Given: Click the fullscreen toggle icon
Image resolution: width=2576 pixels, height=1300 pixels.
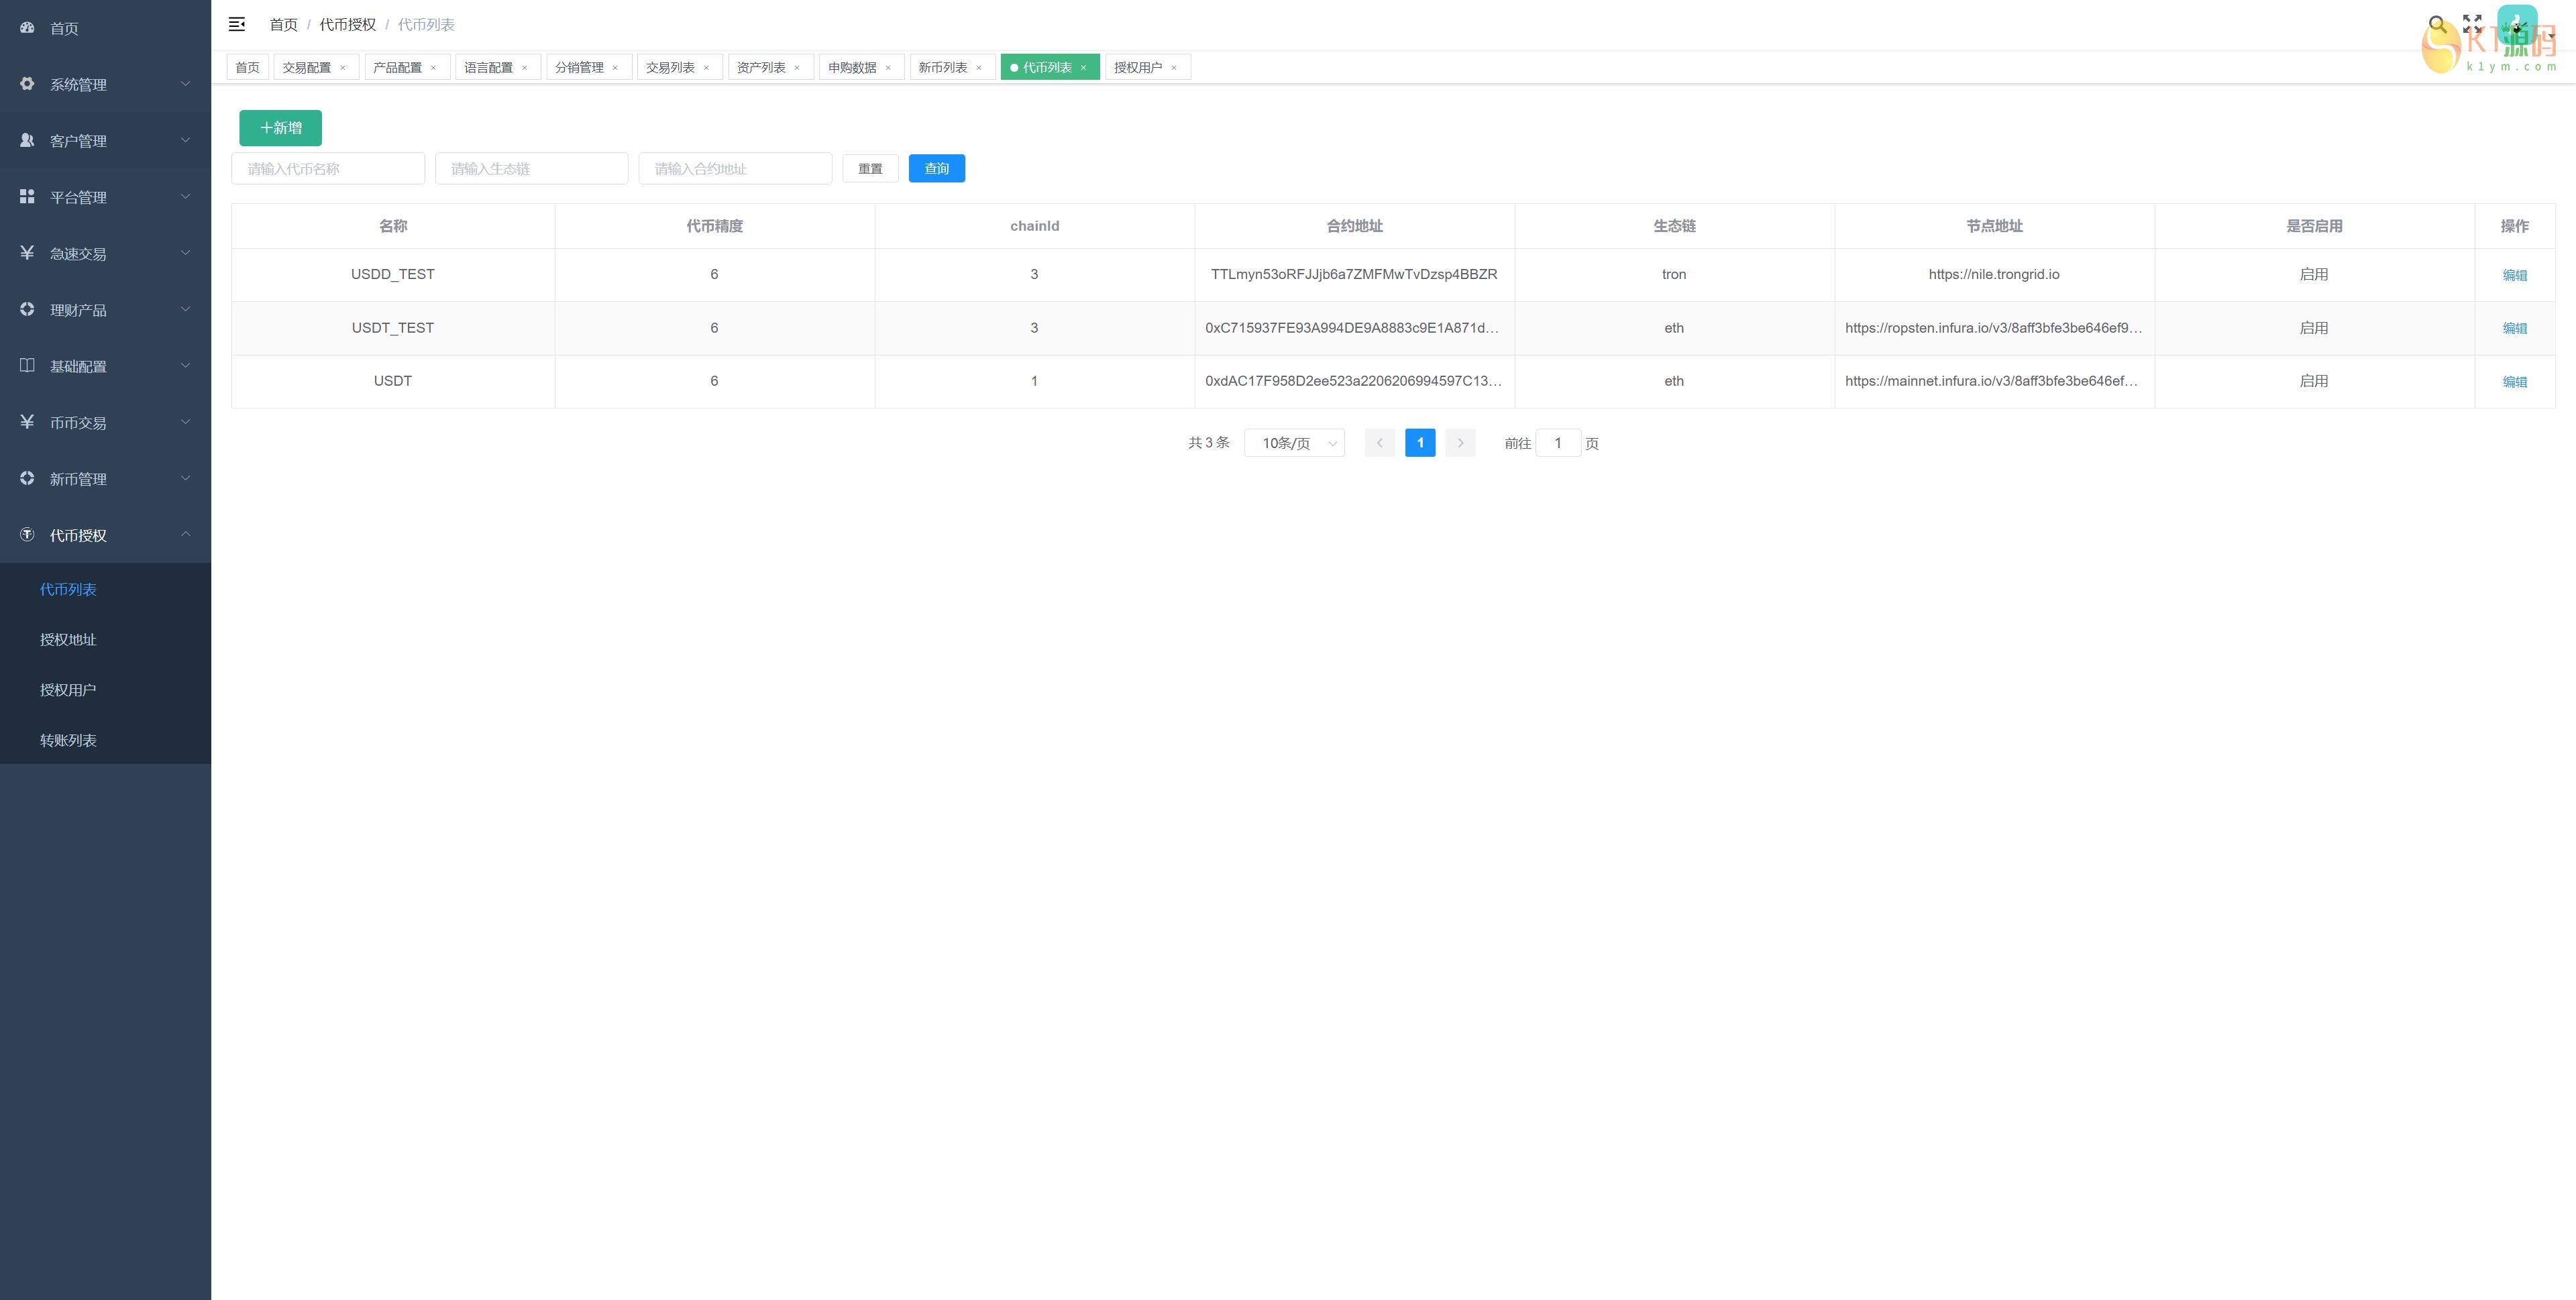Looking at the screenshot, I should point(2472,24).
